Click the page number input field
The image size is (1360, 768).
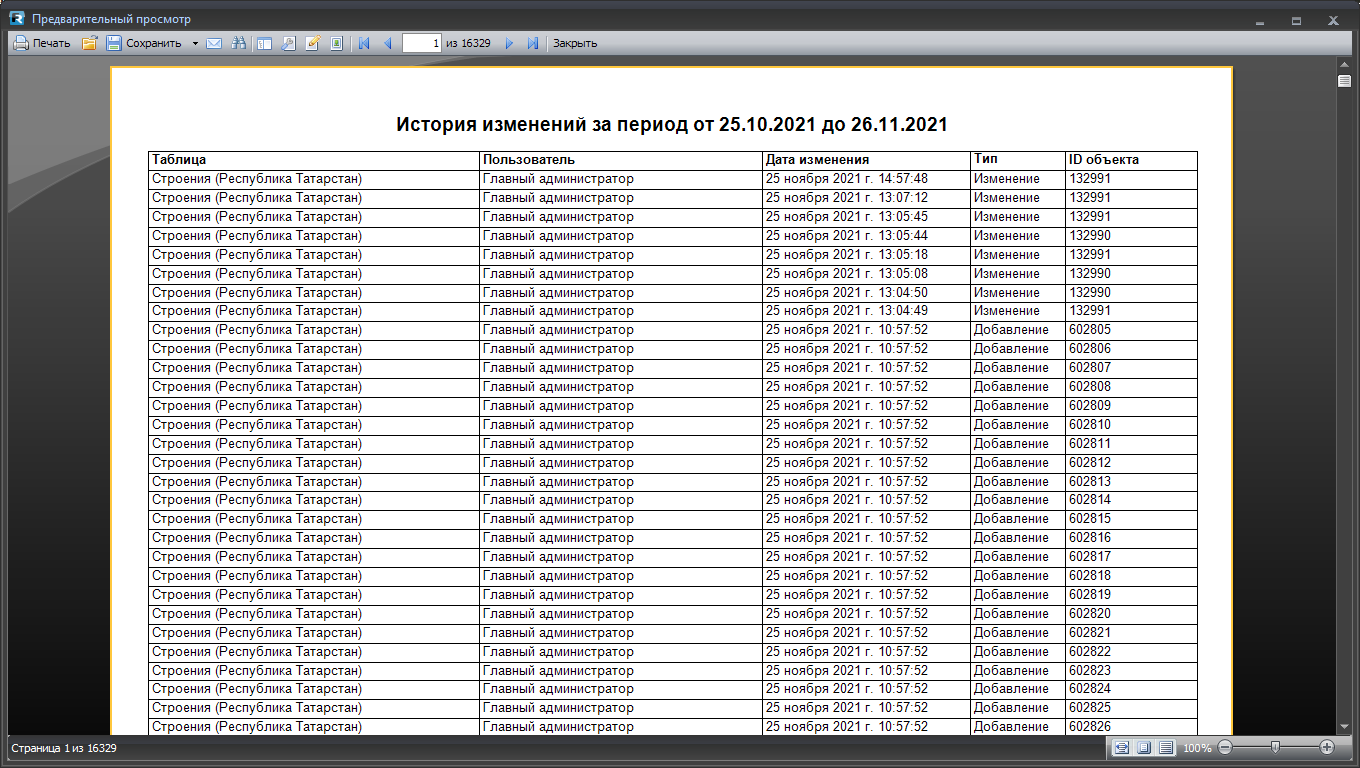(422, 43)
